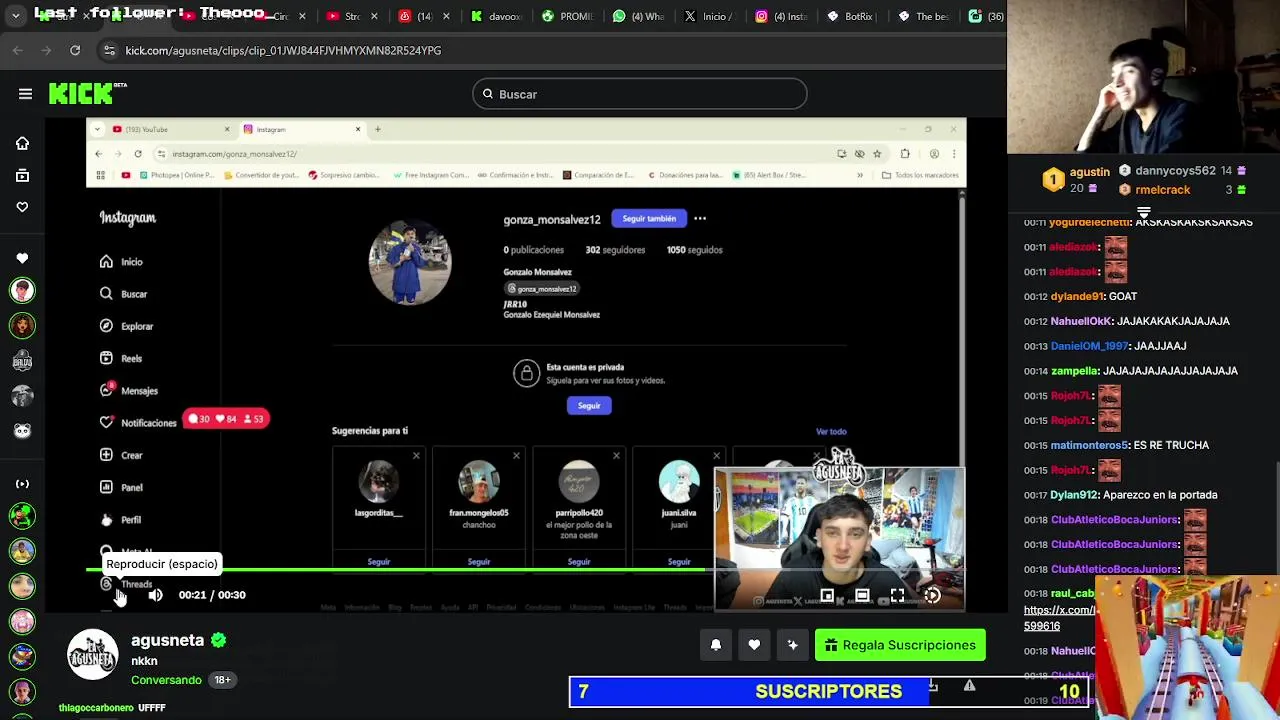Toggle fullscreen on the clip player
Viewport: 1280px width, 720px height.
897,596
